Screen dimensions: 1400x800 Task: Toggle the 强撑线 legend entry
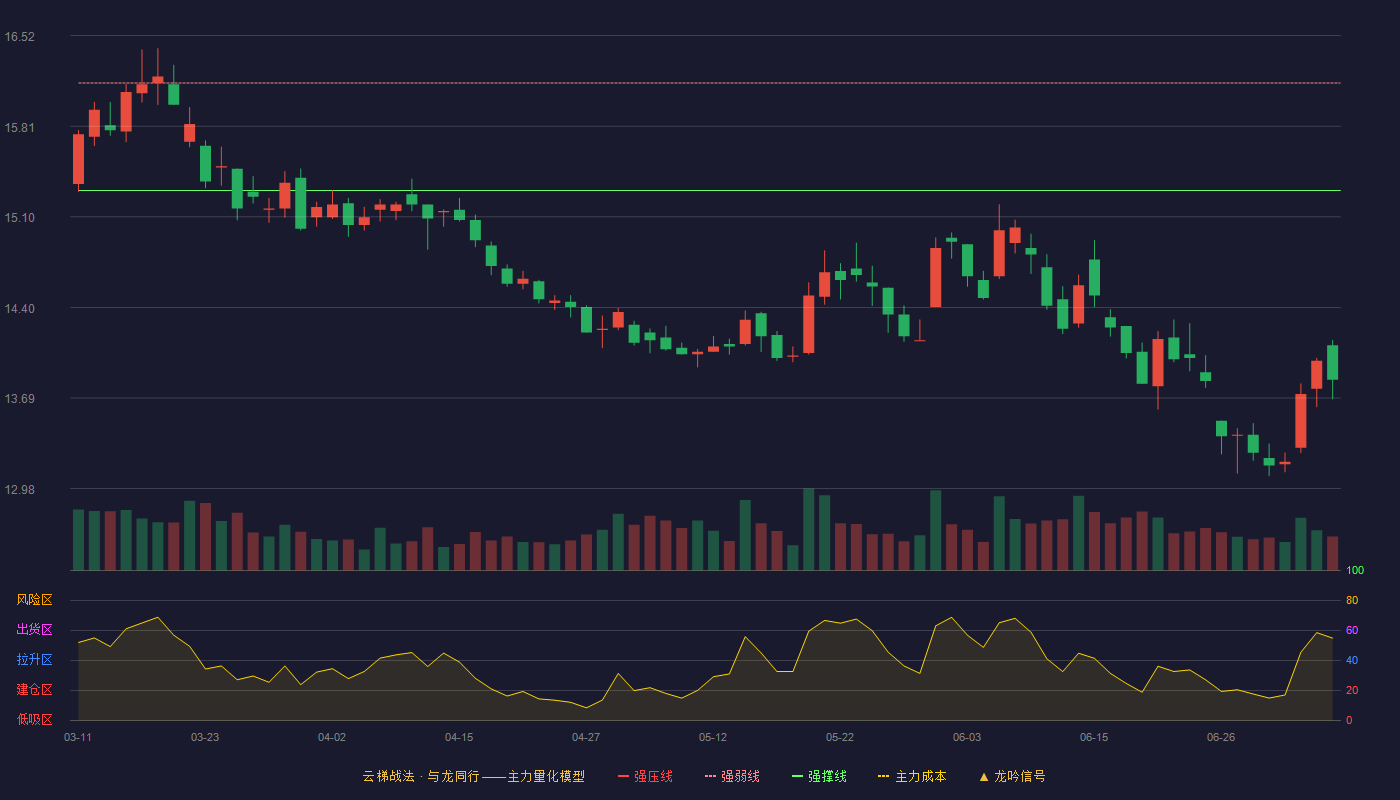tap(819, 776)
